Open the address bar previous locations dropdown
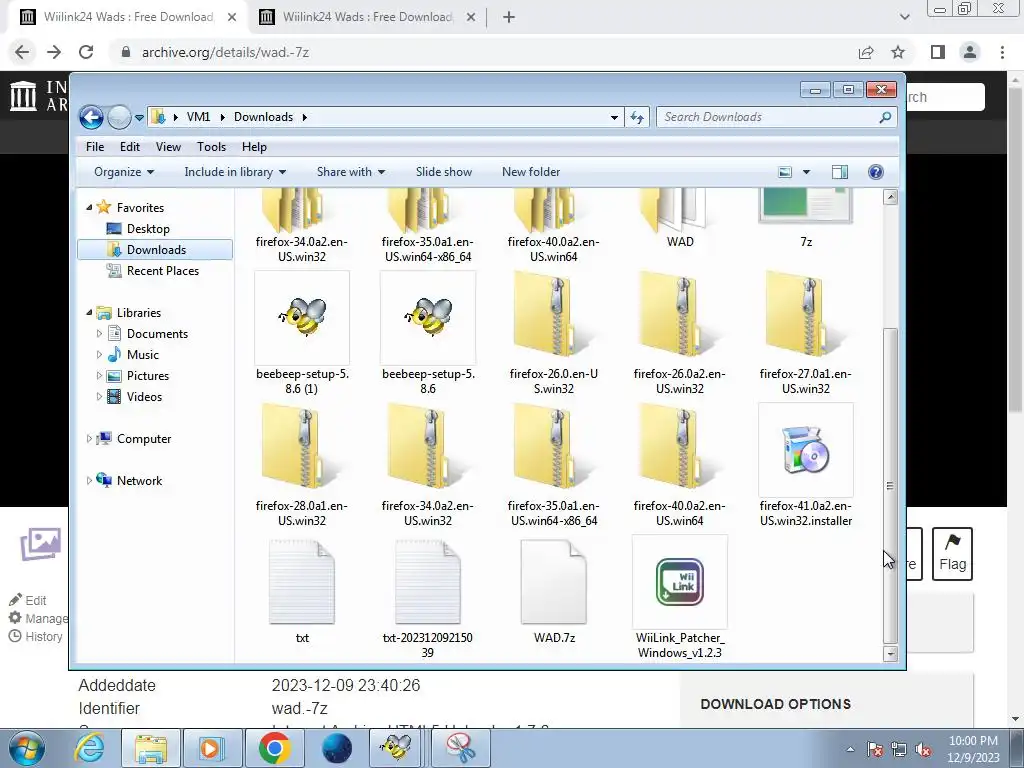This screenshot has width=1024, height=768. pos(614,118)
